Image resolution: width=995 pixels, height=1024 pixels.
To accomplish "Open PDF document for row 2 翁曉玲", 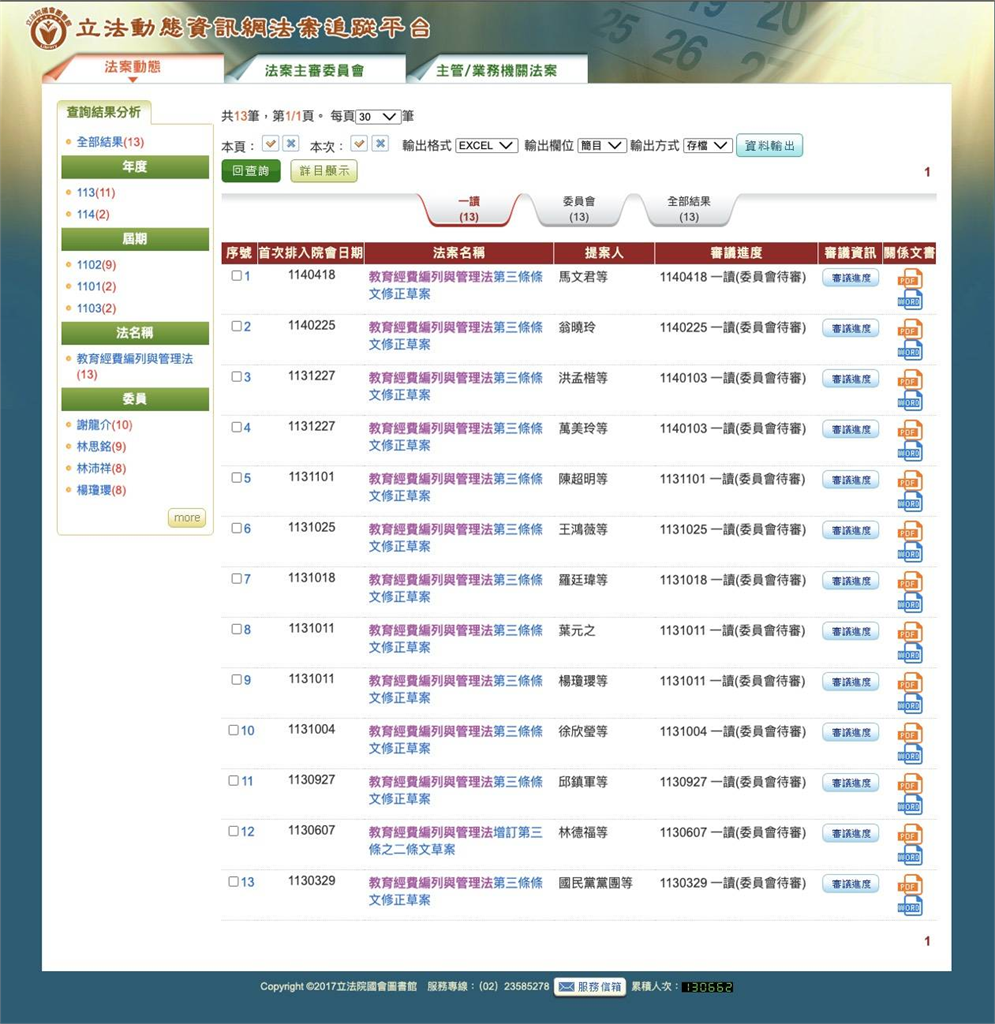I will 909,329.
